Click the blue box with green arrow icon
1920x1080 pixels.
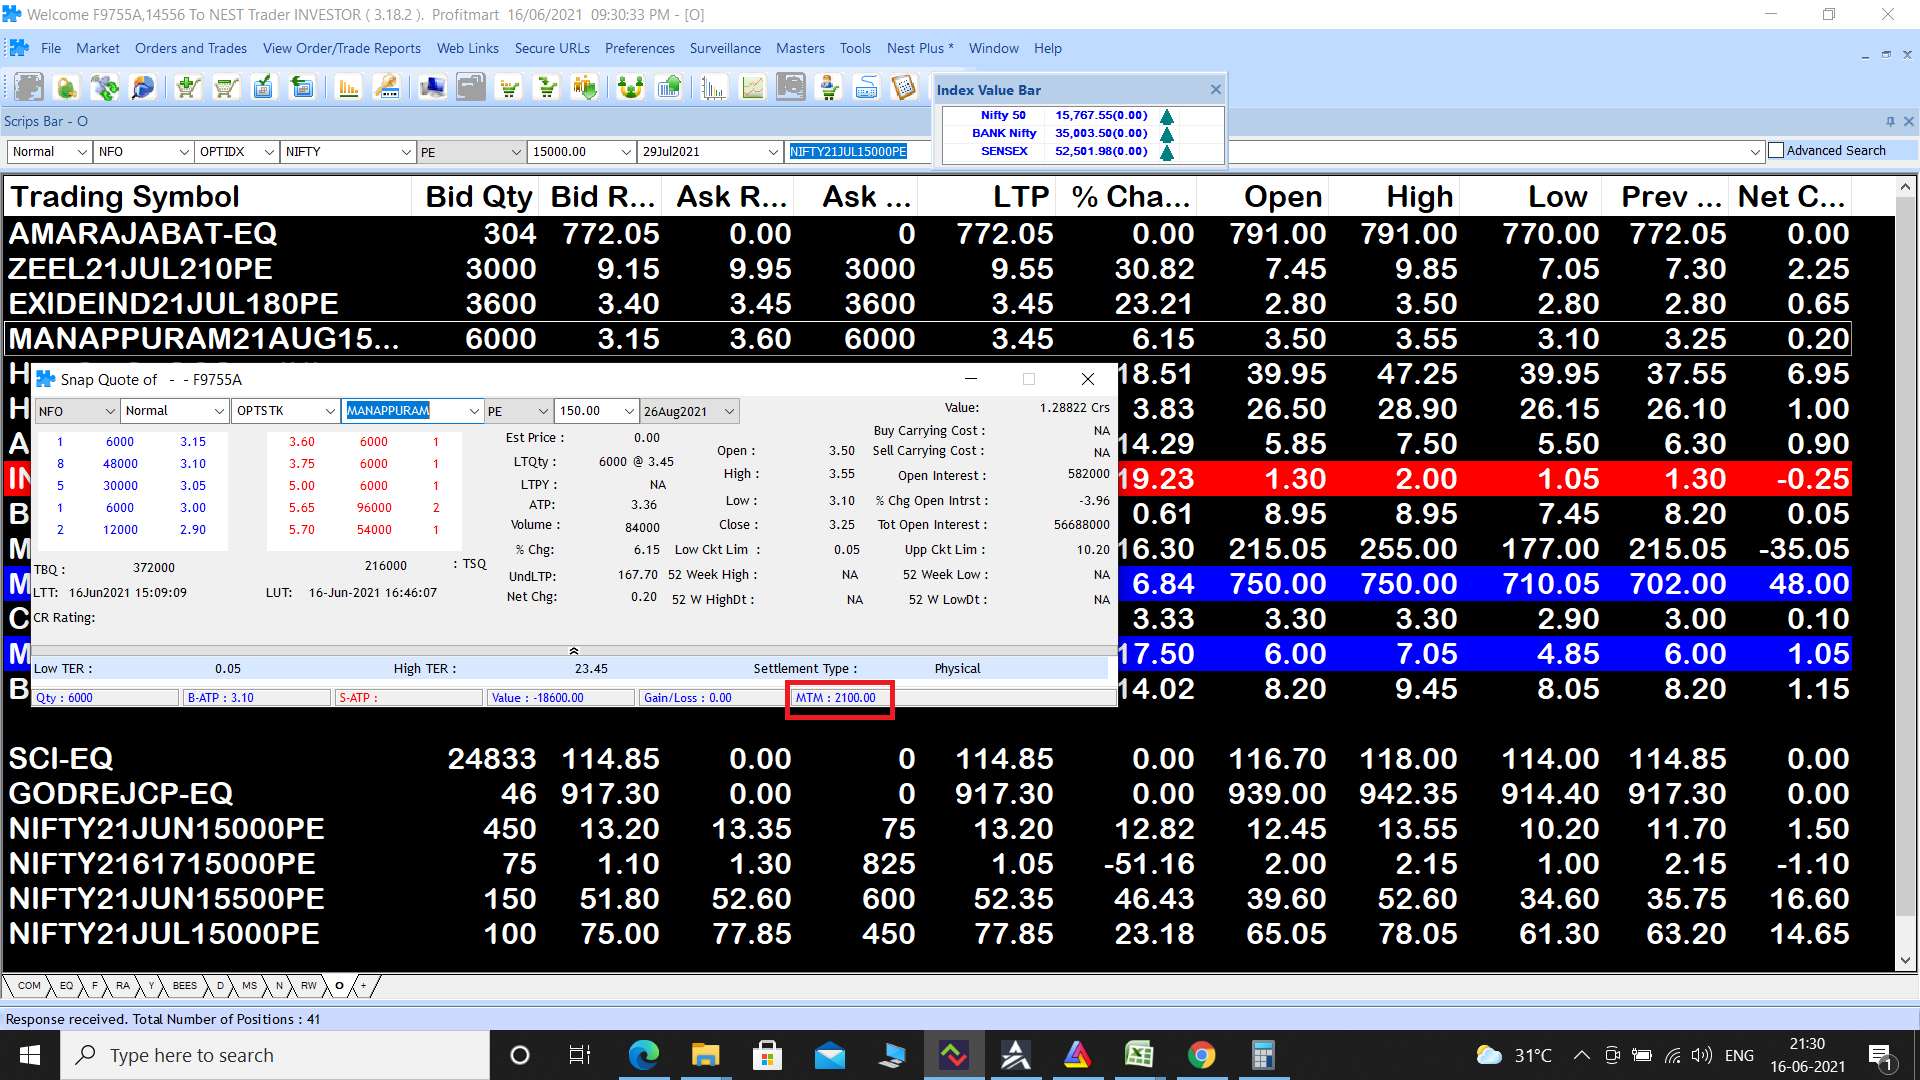[301, 88]
